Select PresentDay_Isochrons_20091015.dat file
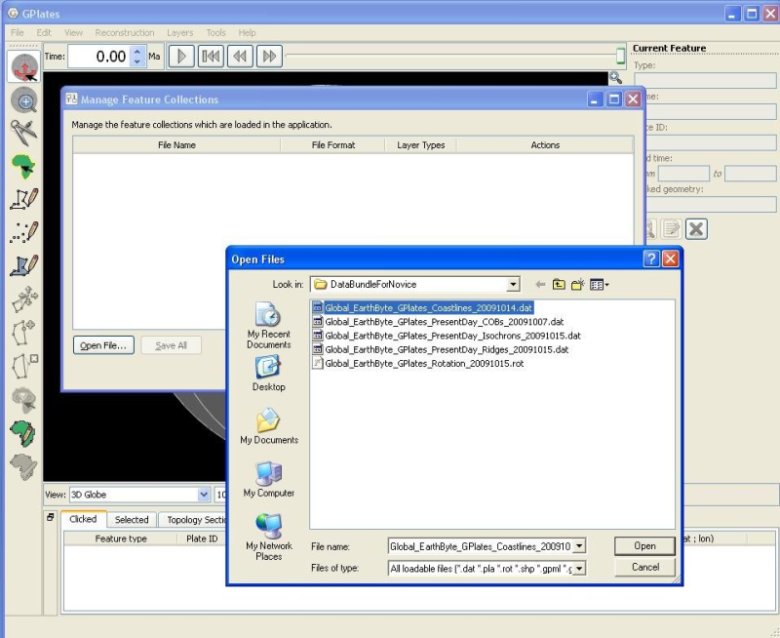Image resolution: width=780 pixels, height=638 pixels. [x=447, y=336]
